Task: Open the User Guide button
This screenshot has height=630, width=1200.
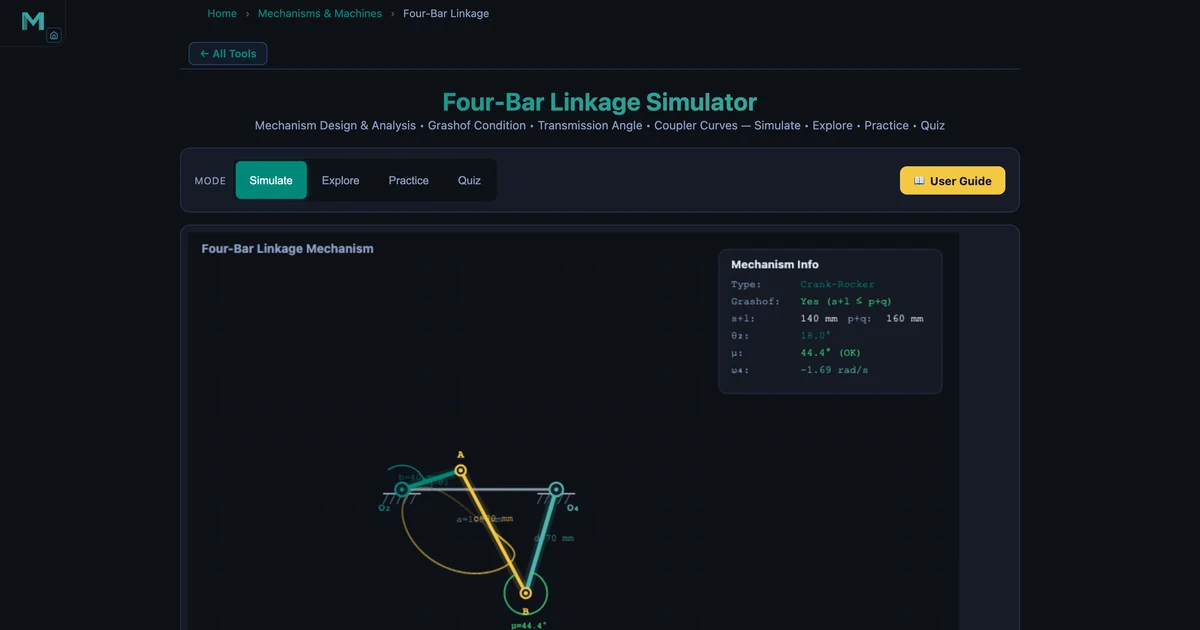Action: coord(952,181)
